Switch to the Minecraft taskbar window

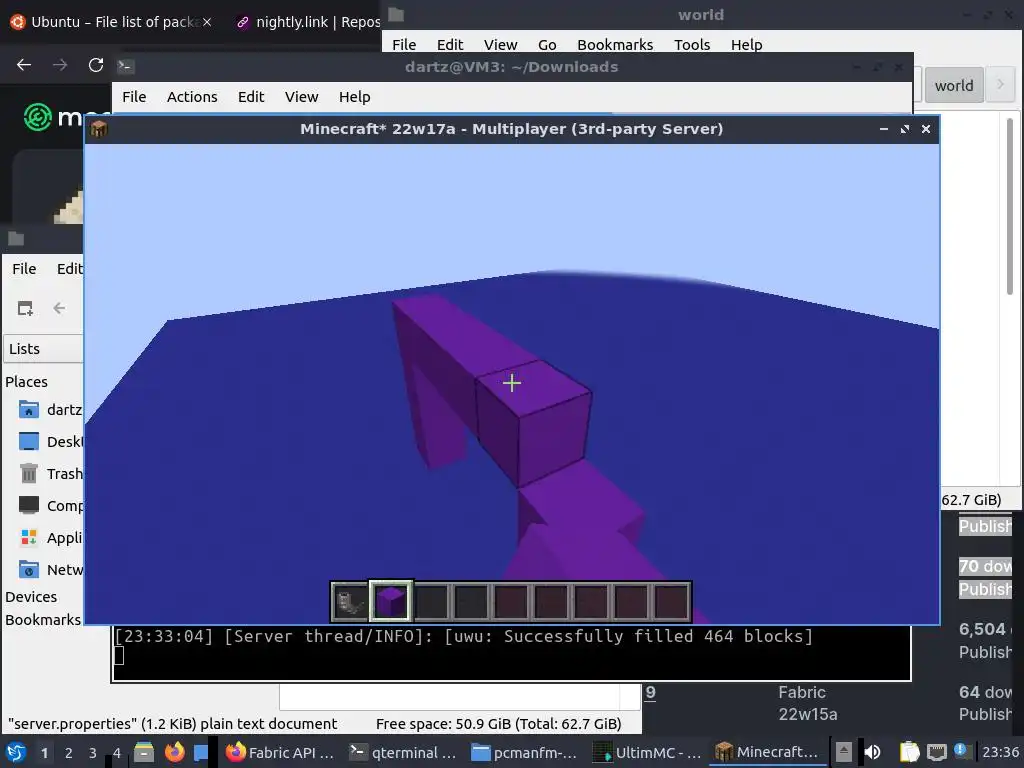pyautogui.click(x=767, y=752)
